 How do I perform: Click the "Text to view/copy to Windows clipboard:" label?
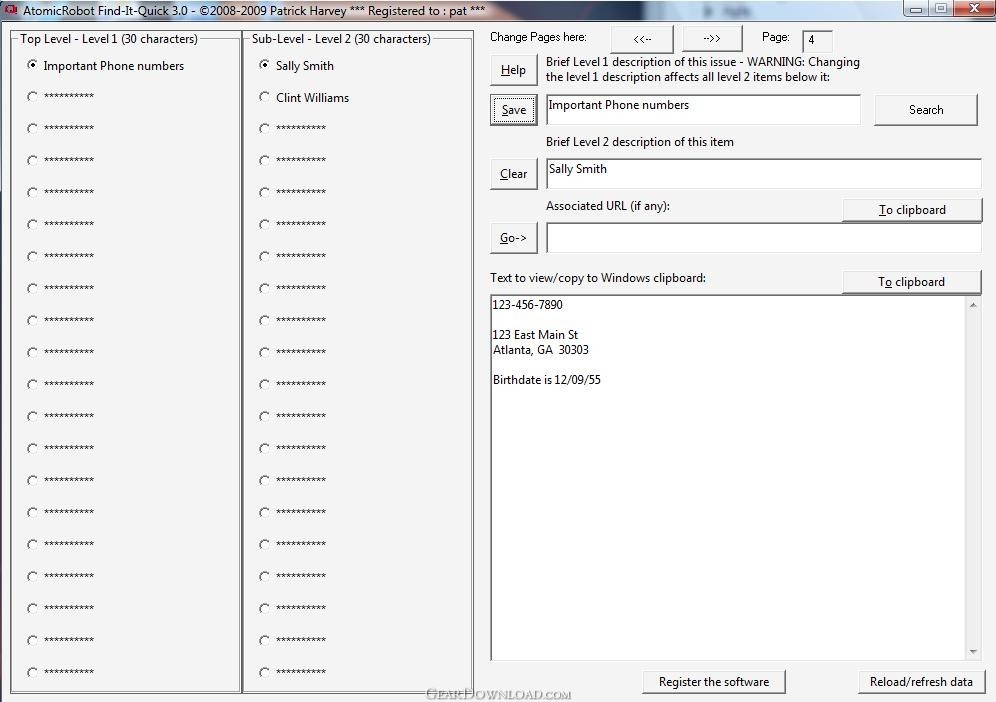click(598, 278)
